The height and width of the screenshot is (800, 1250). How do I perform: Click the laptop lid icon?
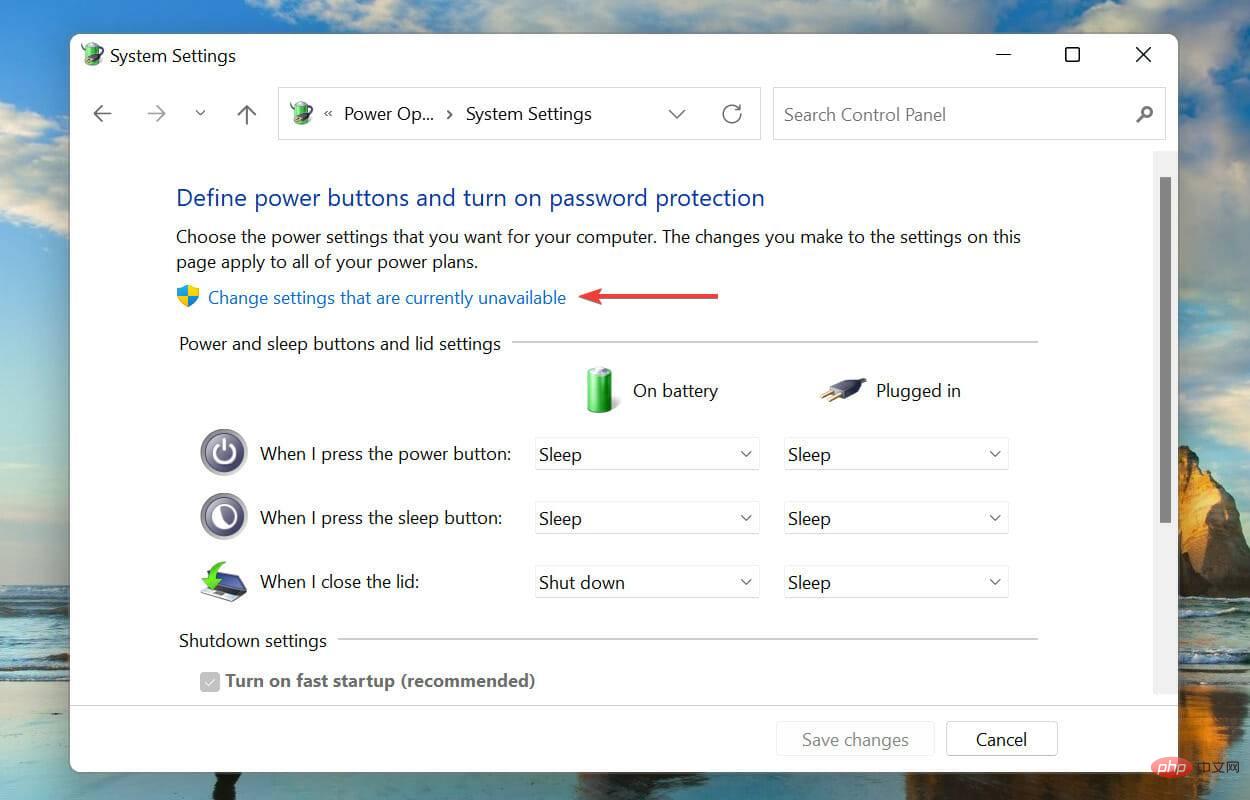[222, 581]
